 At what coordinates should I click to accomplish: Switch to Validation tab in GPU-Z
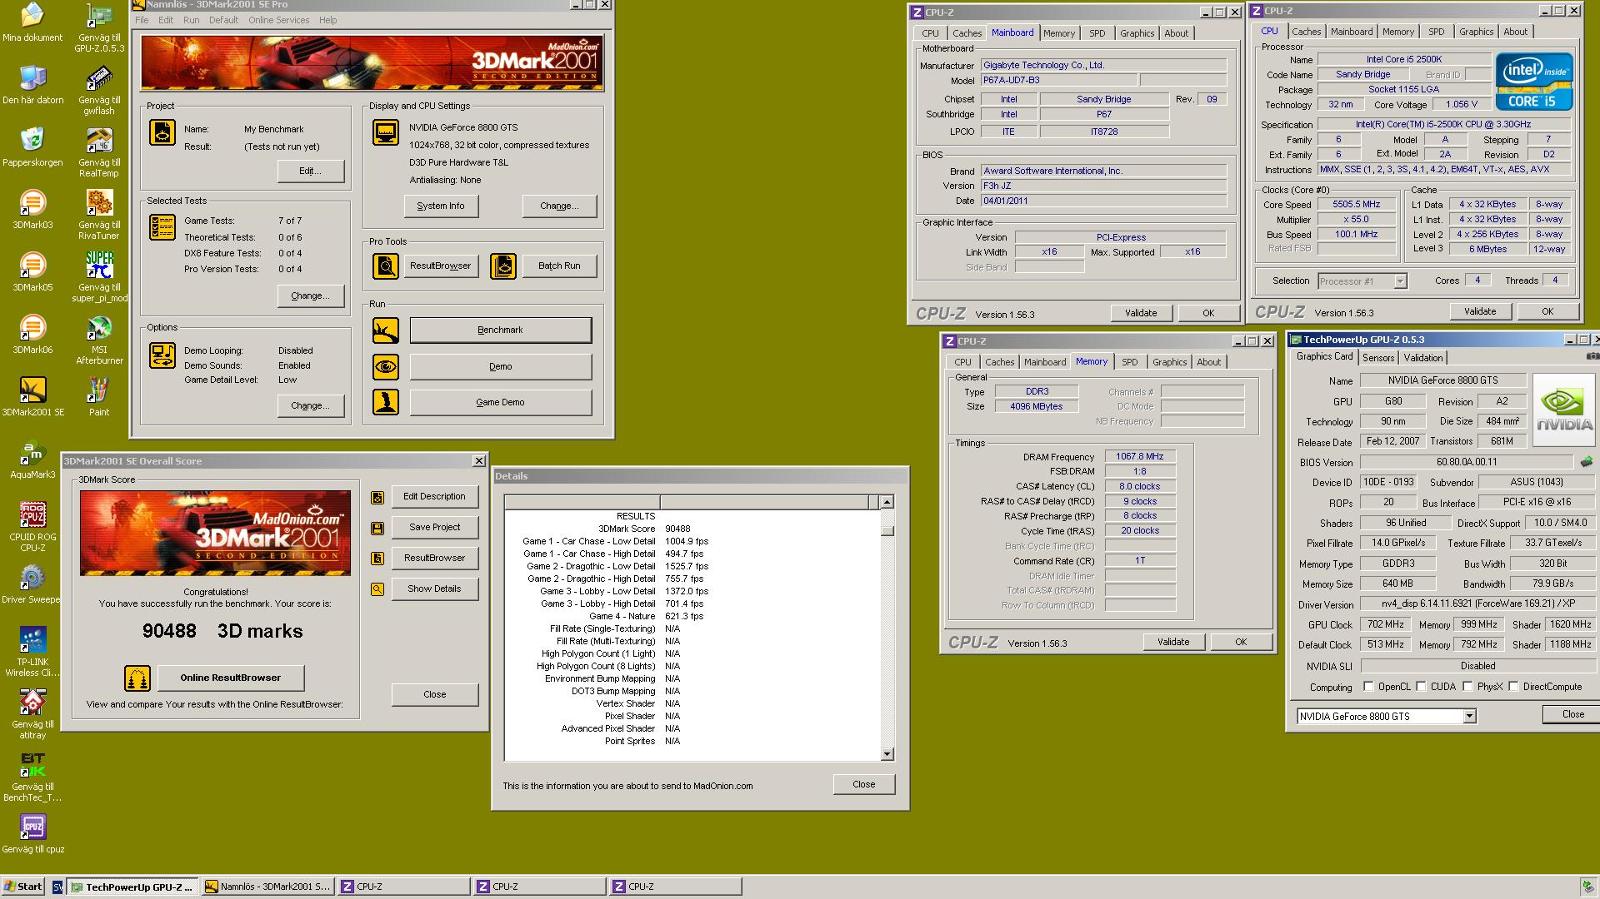(1423, 357)
